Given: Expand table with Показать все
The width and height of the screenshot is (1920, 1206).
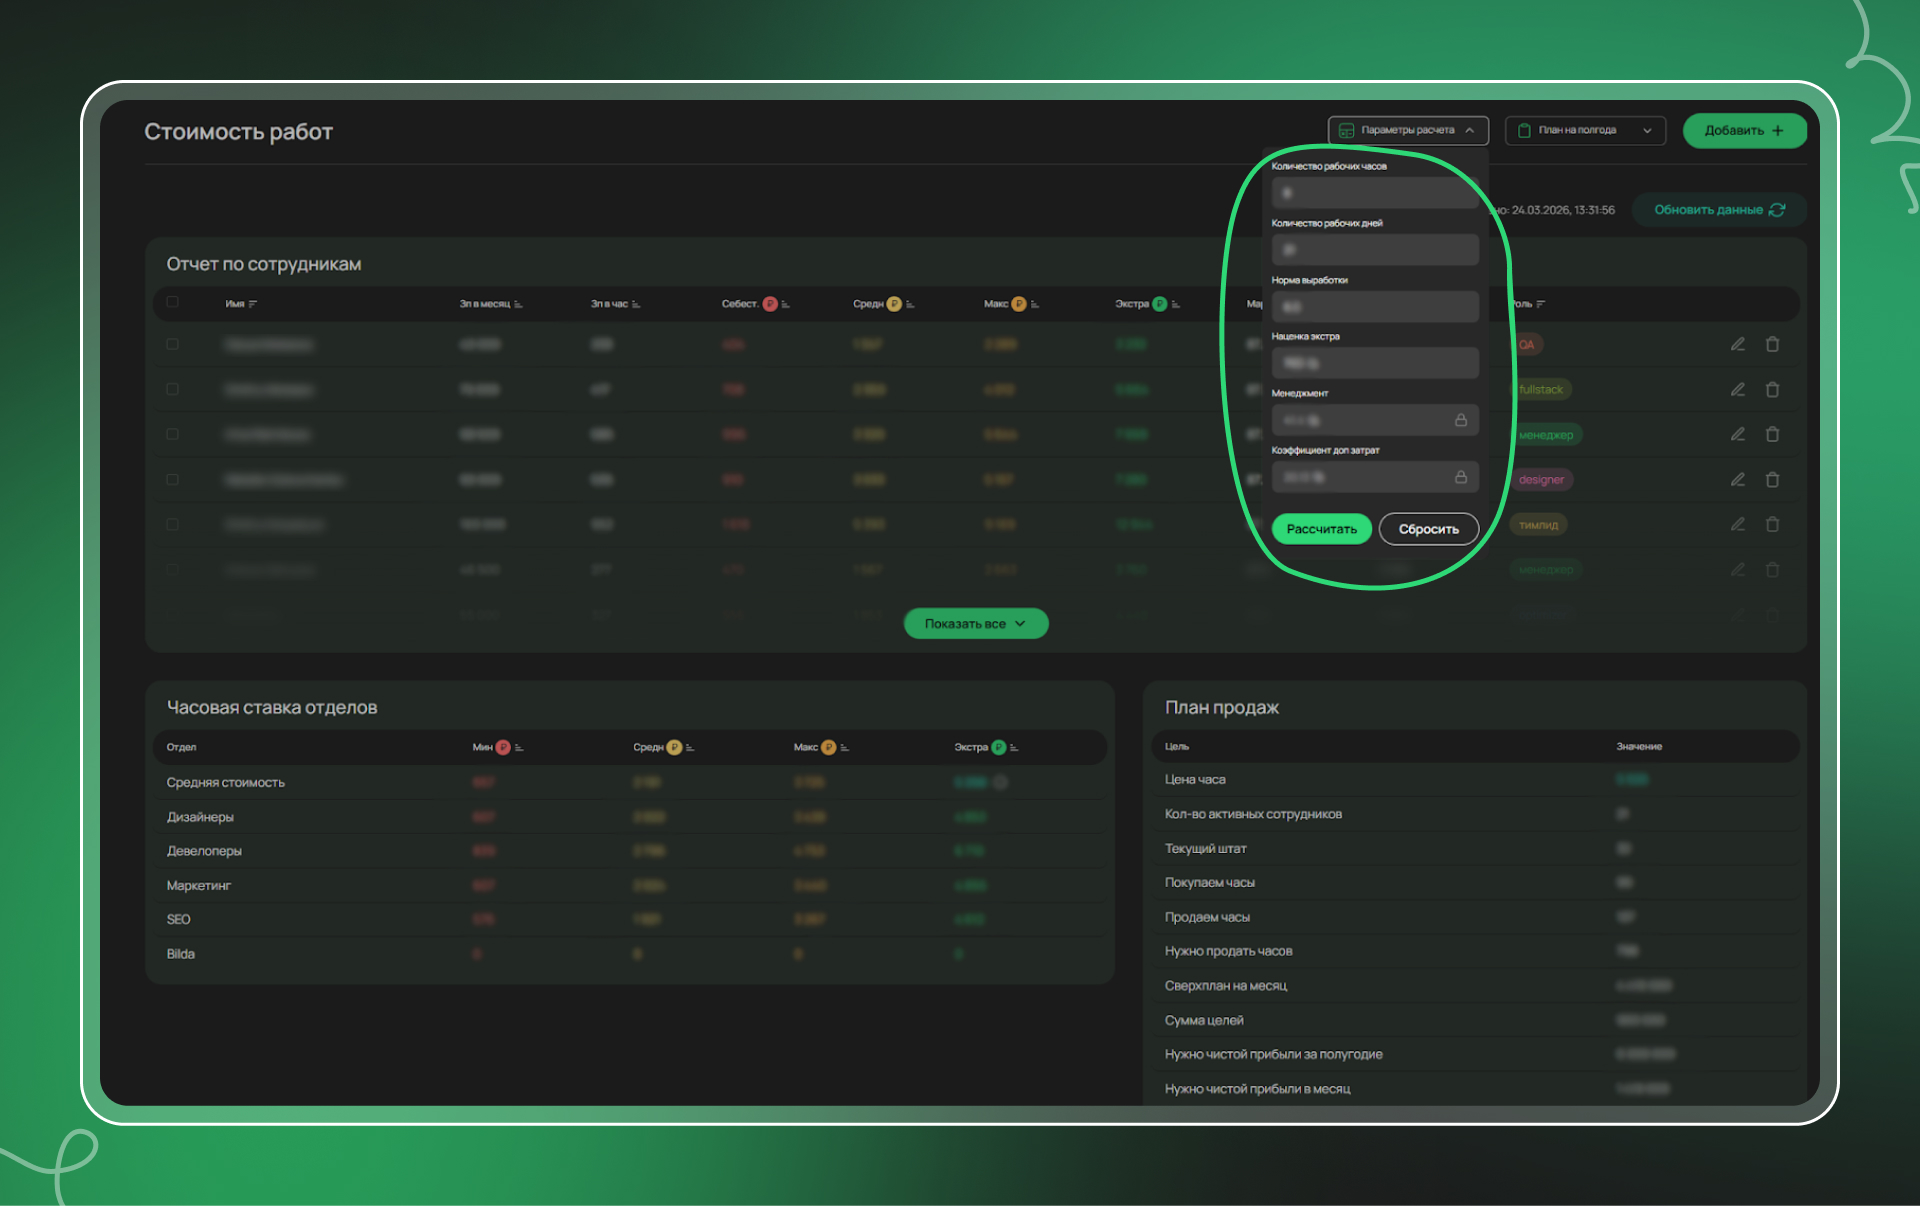Looking at the screenshot, I should pos(975,623).
